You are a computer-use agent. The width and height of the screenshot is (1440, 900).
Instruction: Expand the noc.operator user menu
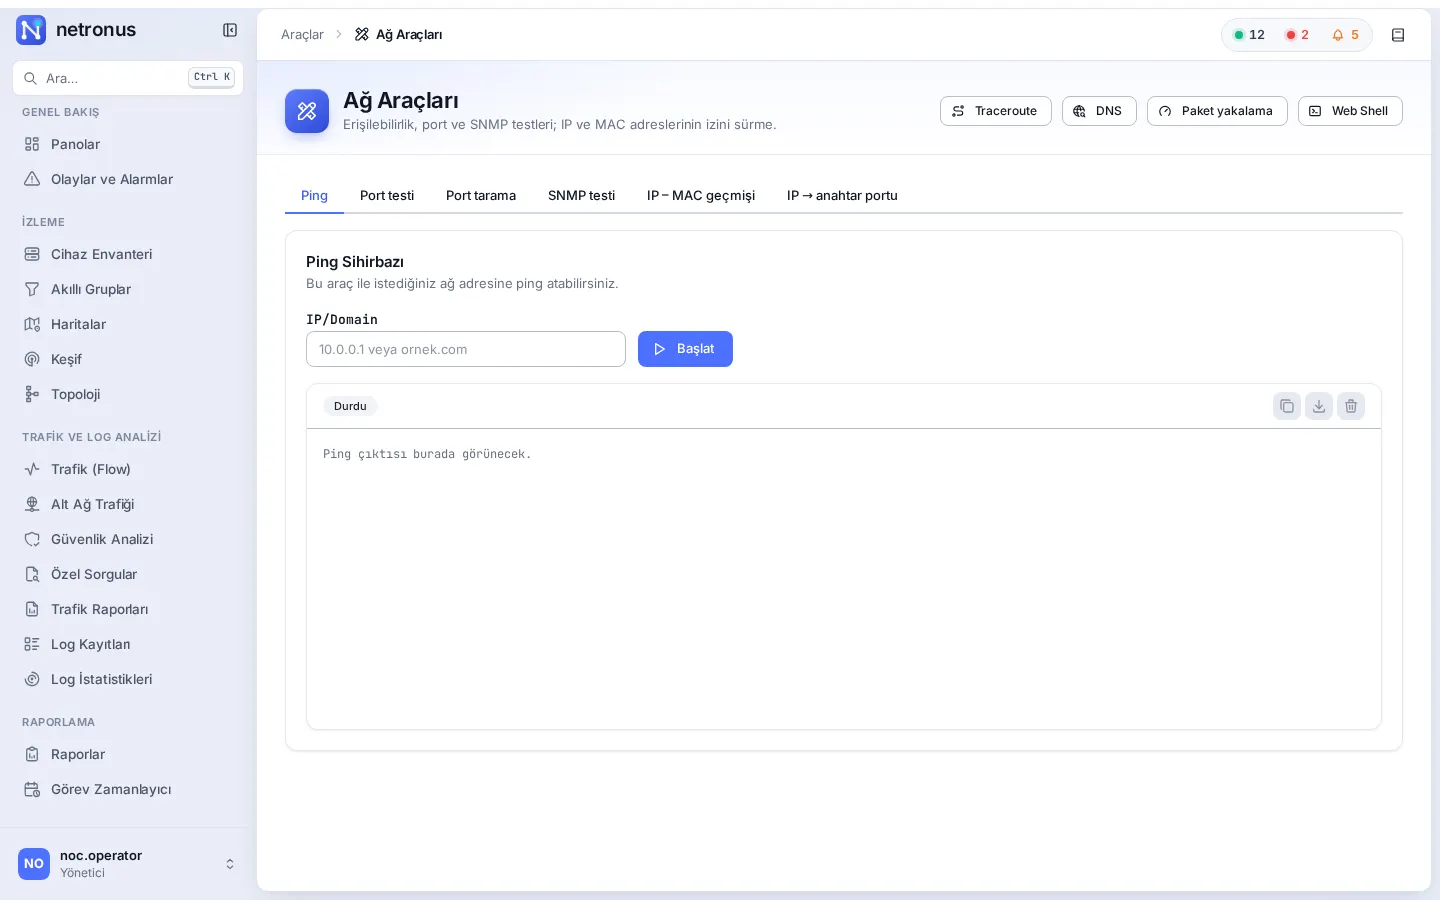coord(128,864)
